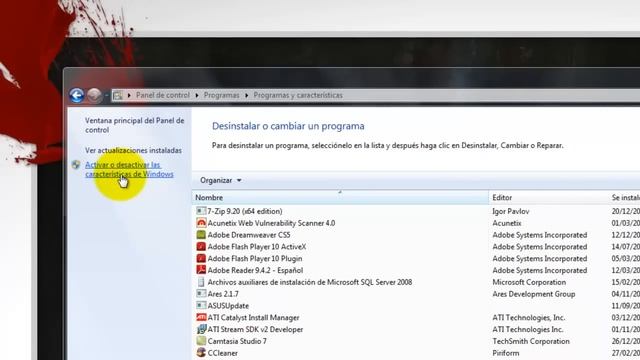Open the Organizar dropdown menu

[x=220, y=180]
